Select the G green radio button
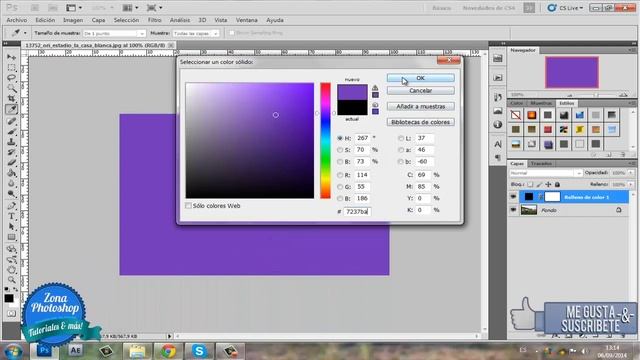This screenshot has width=640, height=360. point(340,187)
